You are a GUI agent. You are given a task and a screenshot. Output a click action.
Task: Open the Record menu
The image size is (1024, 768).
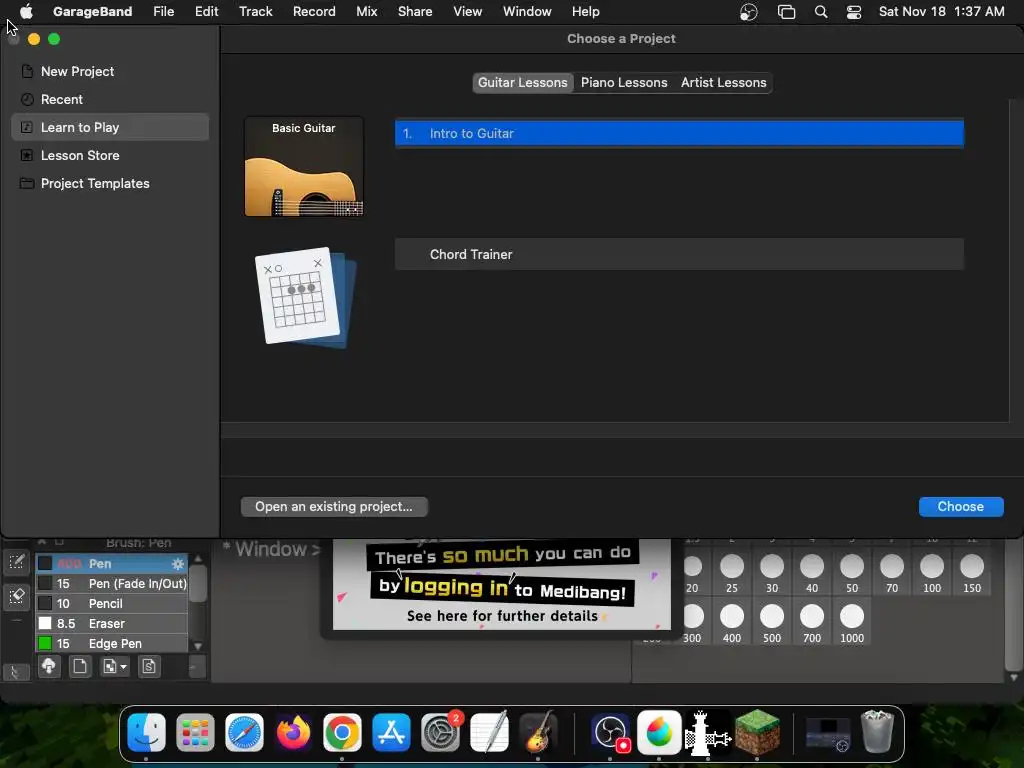314,12
